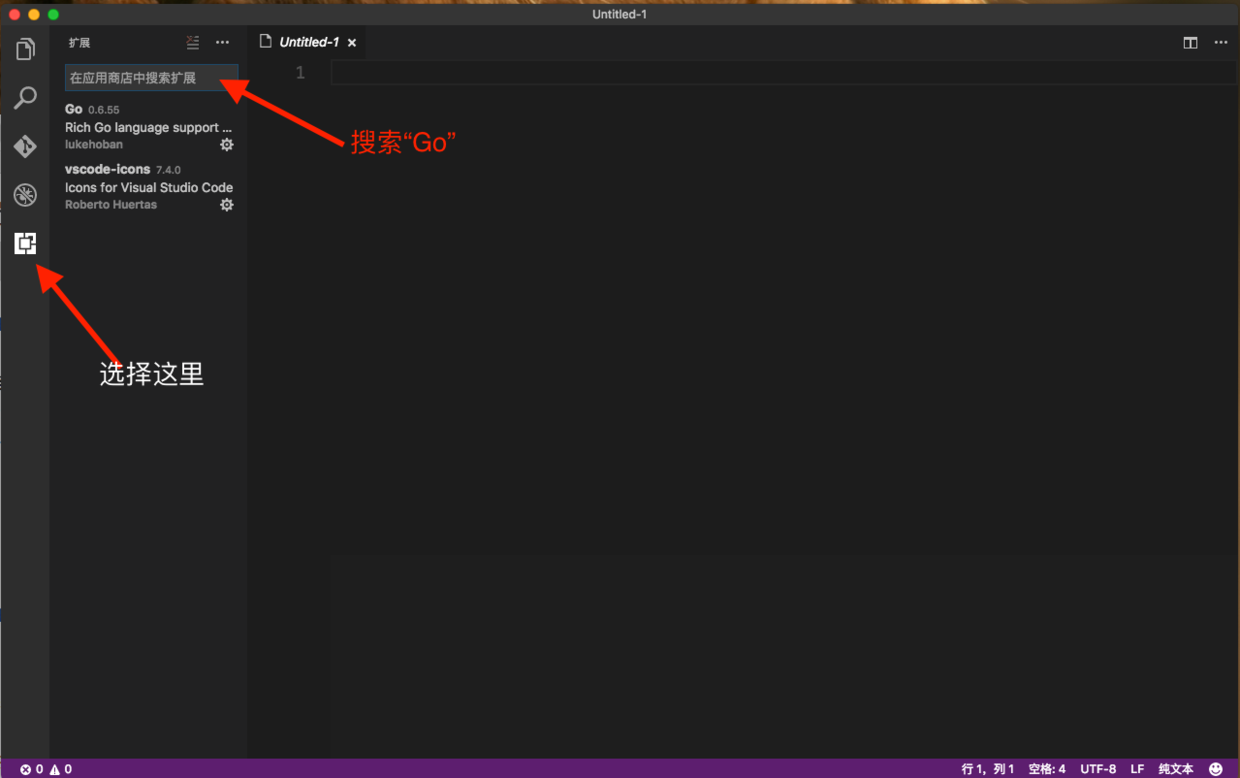Screen dimensions: 1240x778
Task: Open the Explorer files icon
Action: [25, 49]
